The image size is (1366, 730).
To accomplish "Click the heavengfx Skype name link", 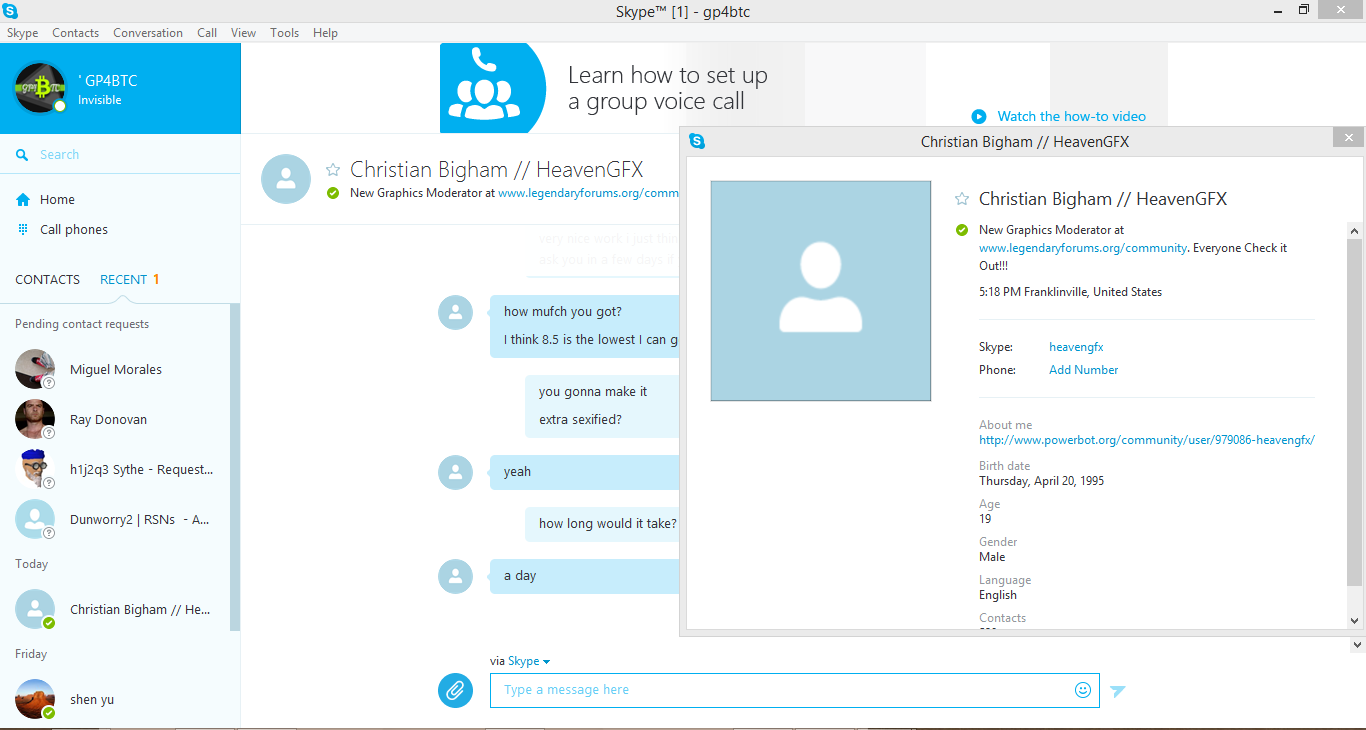I will click(1076, 347).
